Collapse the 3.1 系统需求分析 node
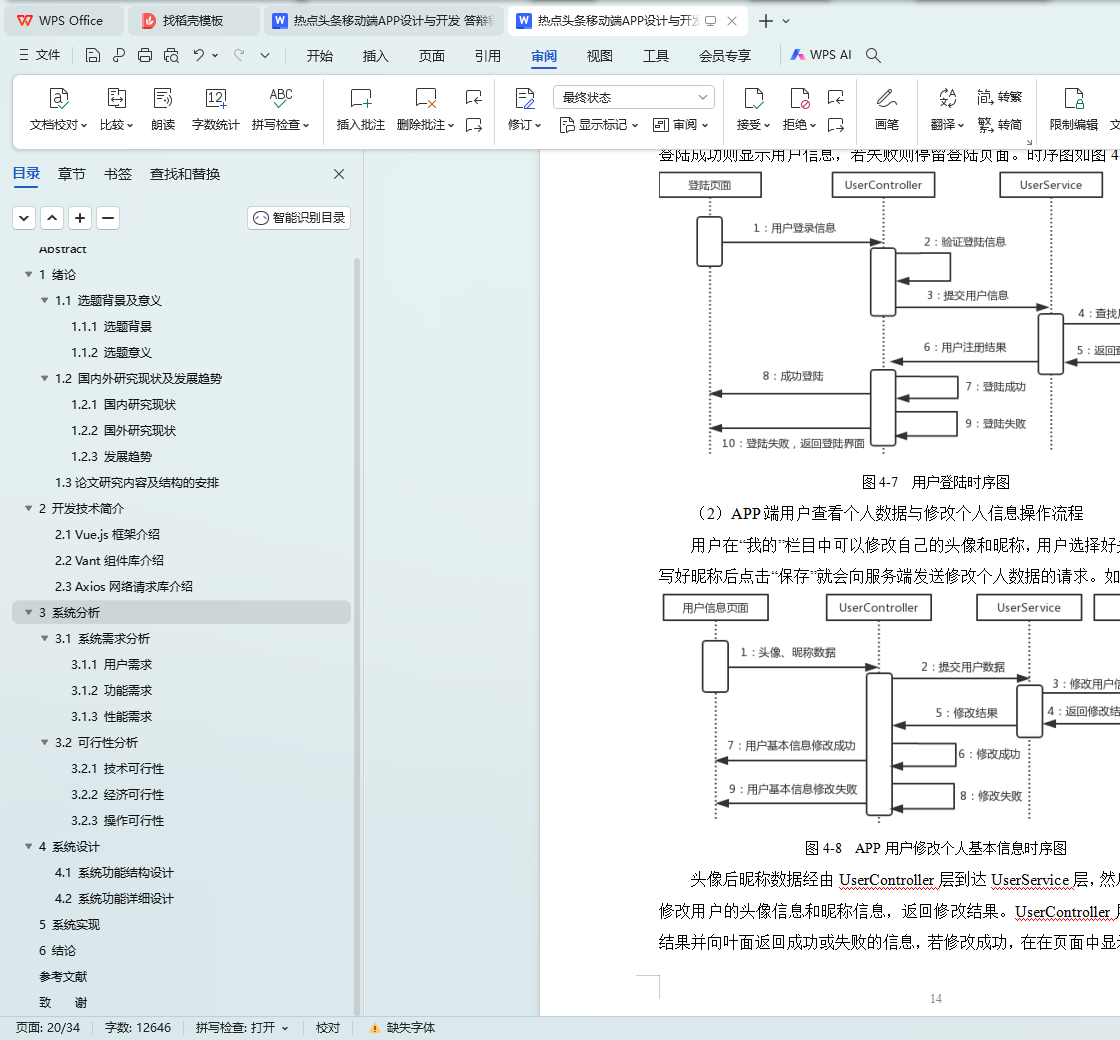Viewport: 1120px width, 1040px height. coord(44,639)
